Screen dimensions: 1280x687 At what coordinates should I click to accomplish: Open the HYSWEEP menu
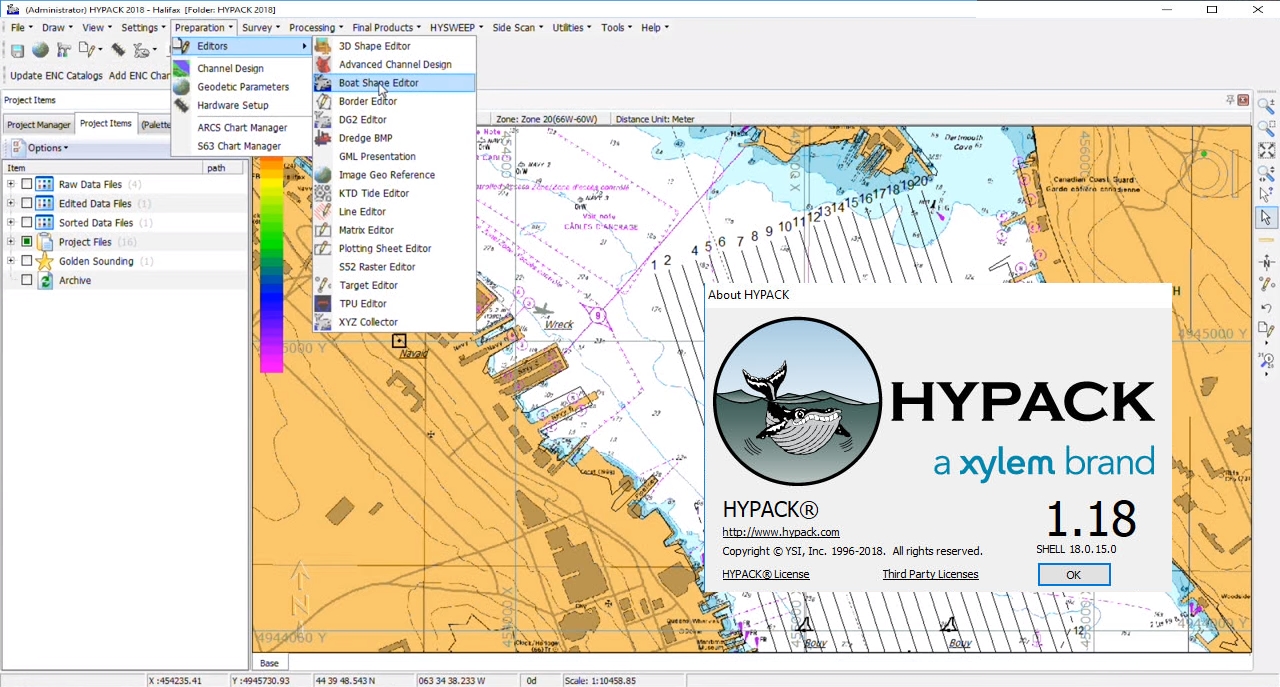(x=457, y=28)
